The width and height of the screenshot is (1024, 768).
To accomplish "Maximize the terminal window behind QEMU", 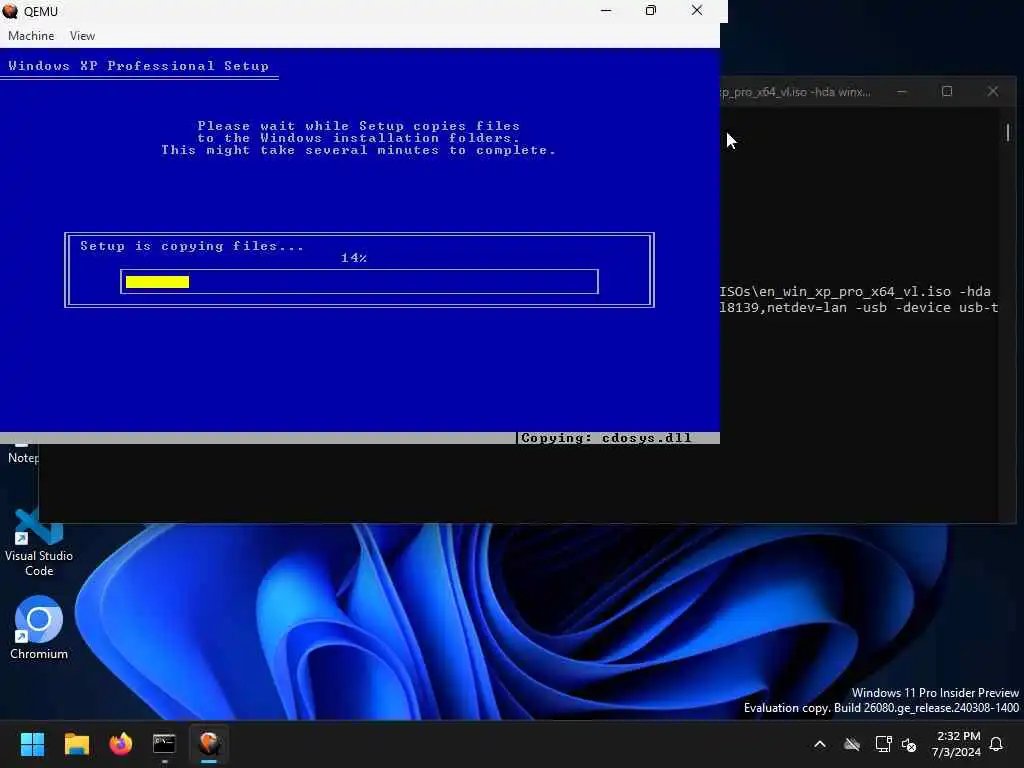I will [x=947, y=92].
